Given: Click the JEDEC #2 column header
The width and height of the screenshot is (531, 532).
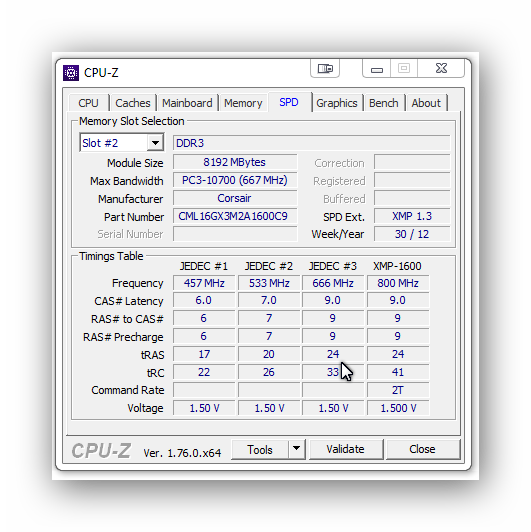Looking at the screenshot, I should 269,266.
